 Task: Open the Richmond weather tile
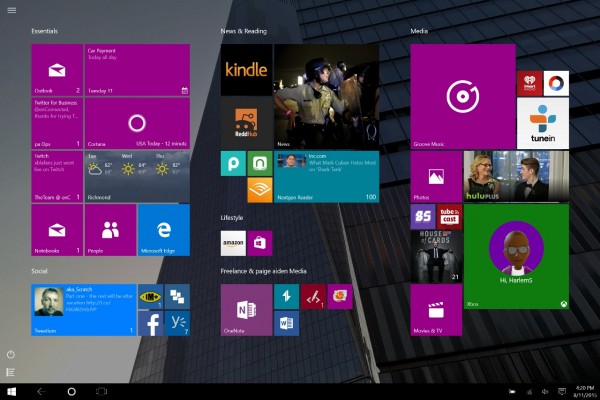(137, 176)
